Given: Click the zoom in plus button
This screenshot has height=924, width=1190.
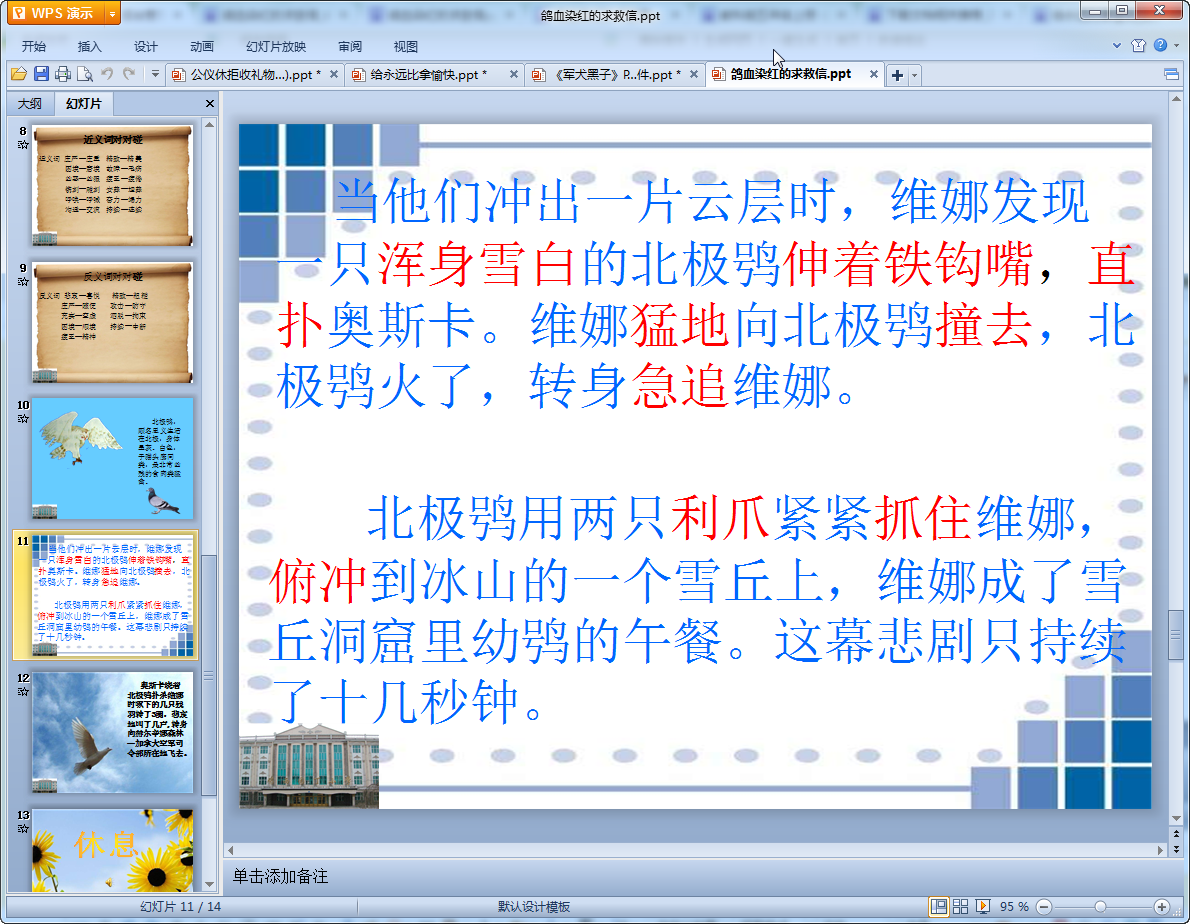Looking at the screenshot, I should point(1162,906).
